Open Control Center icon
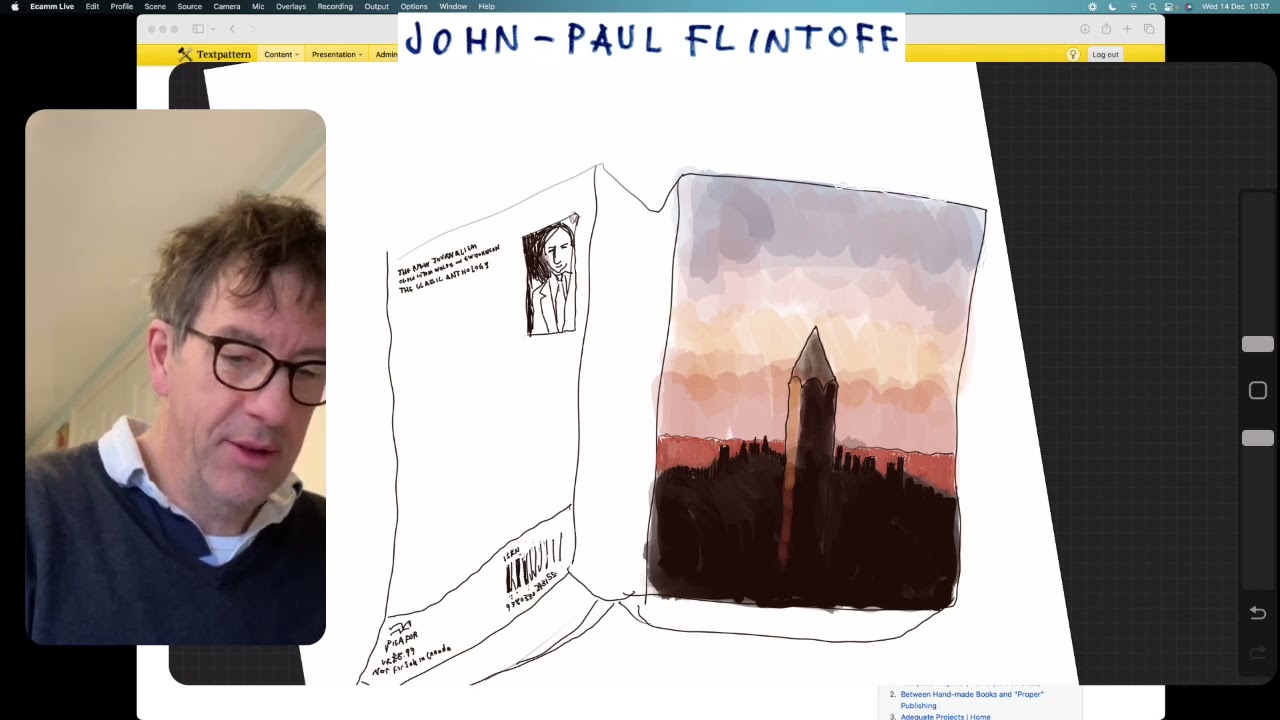Image resolution: width=1280 pixels, height=720 pixels. click(x=1170, y=6)
